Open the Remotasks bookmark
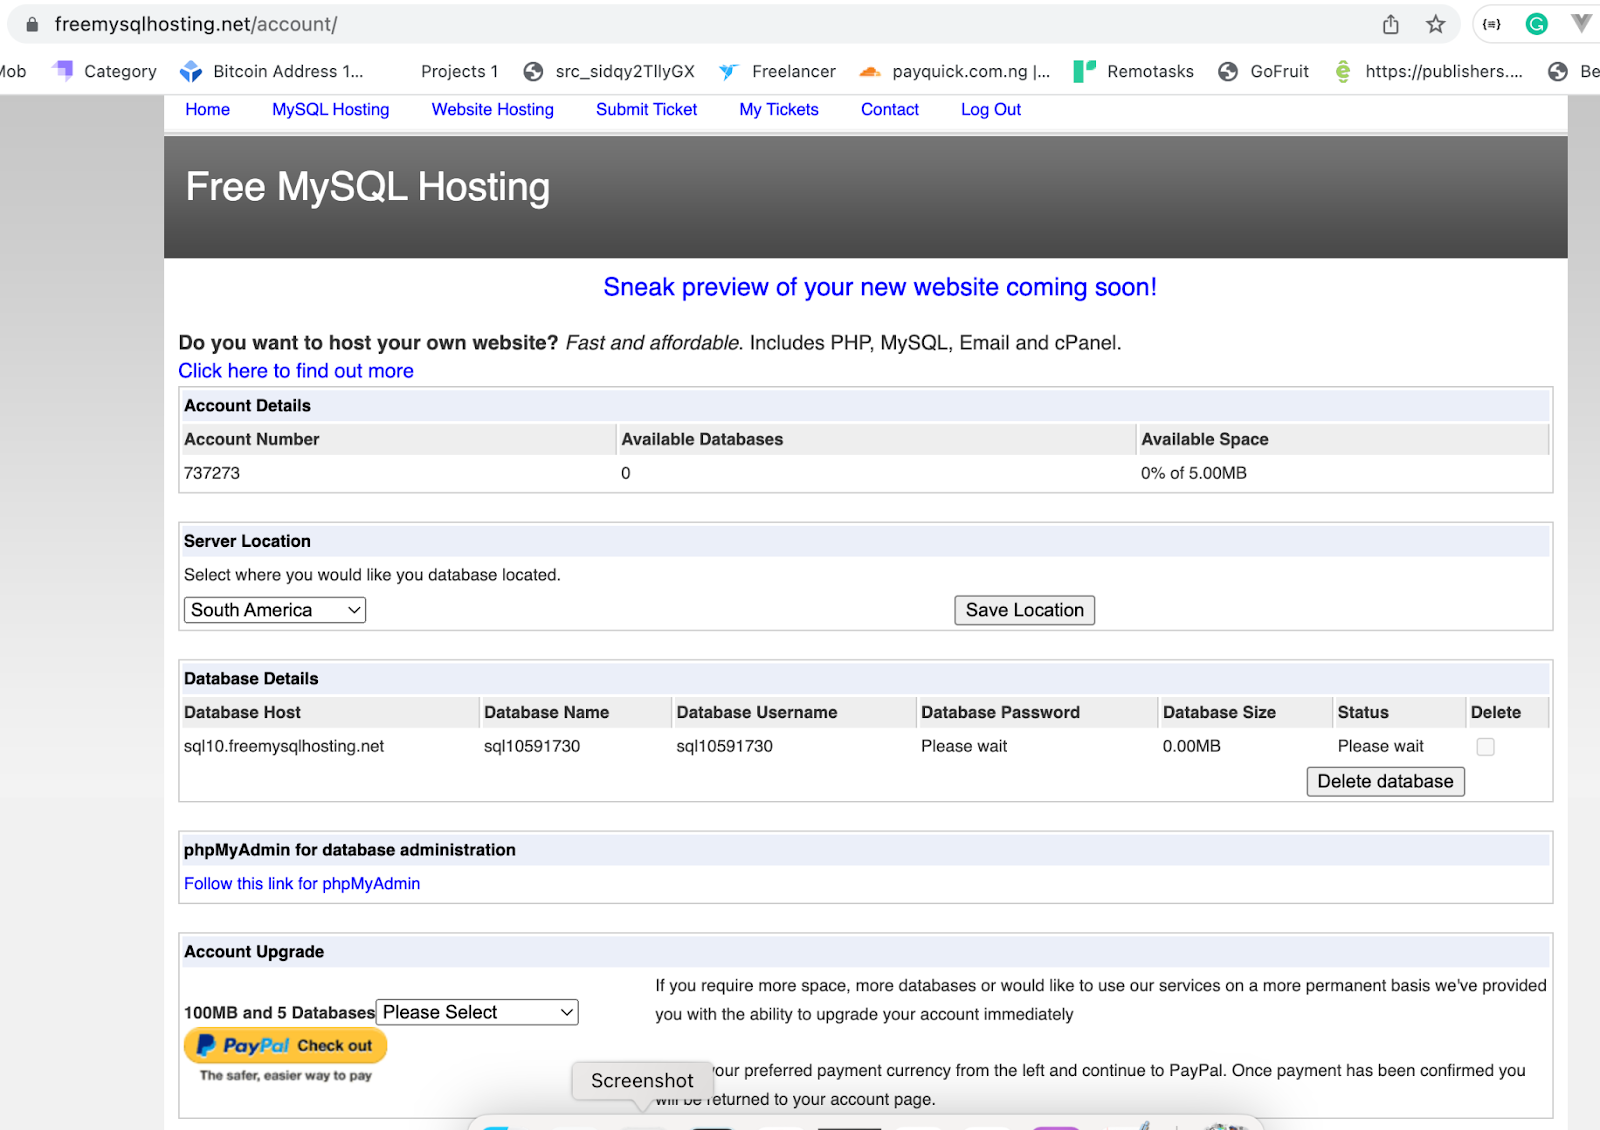 [1134, 71]
